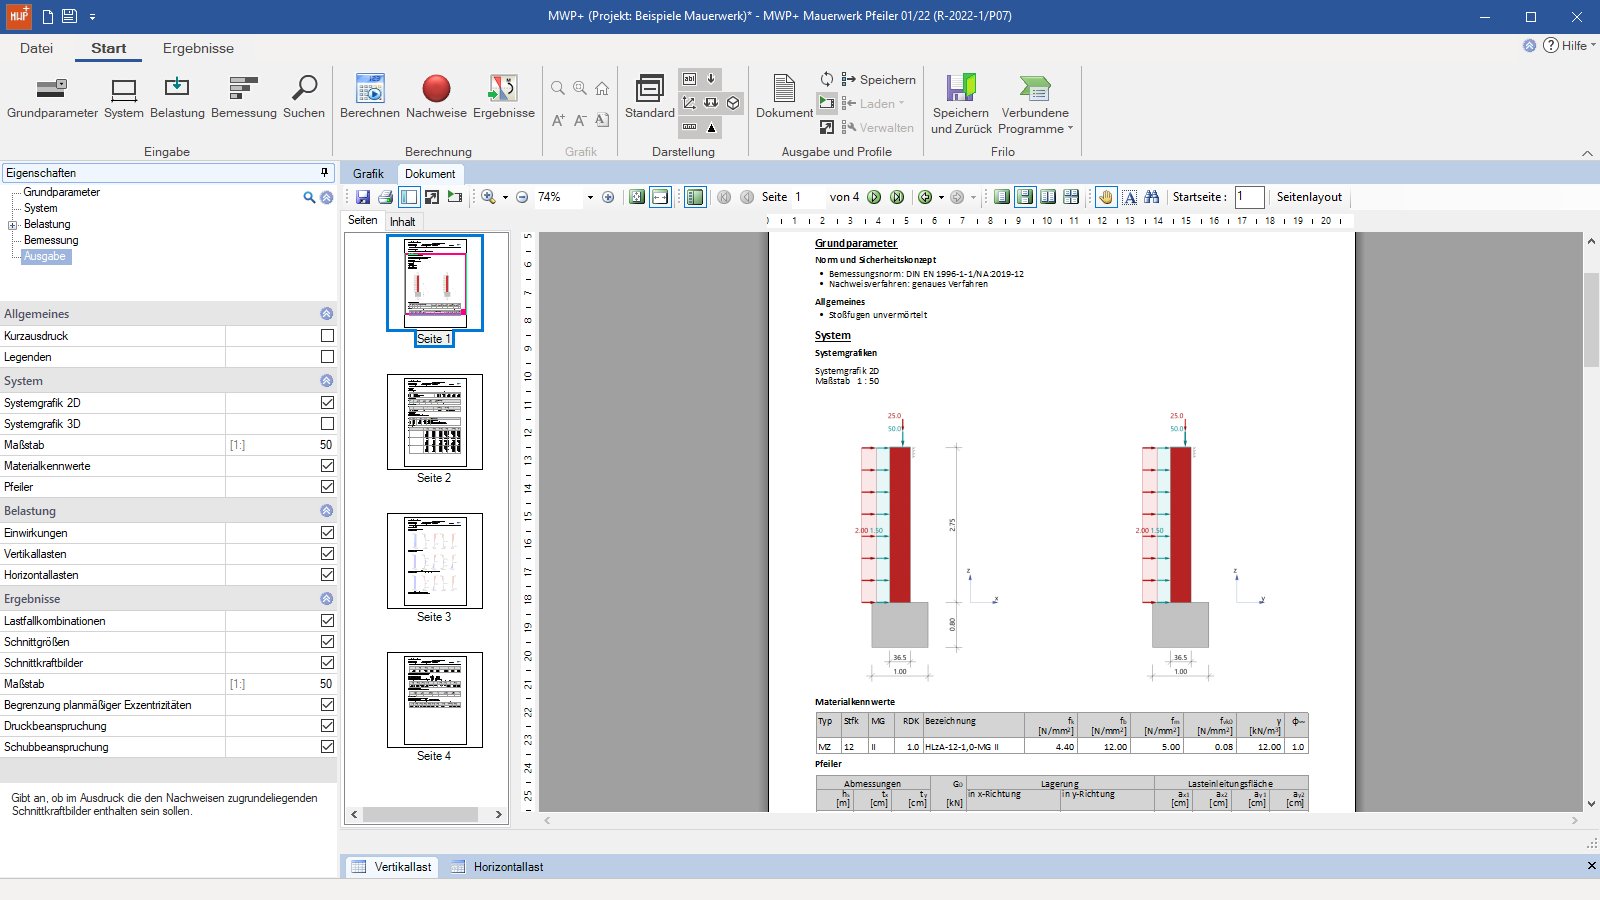Click the Startseite number field
1600x900 pixels.
[1249, 197]
